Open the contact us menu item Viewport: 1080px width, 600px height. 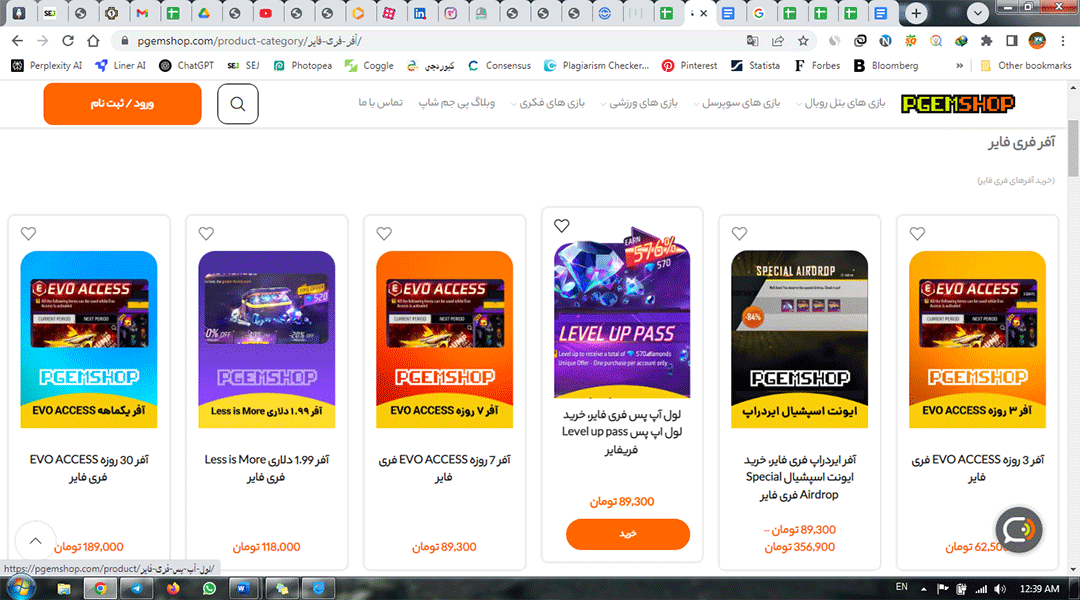click(x=380, y=103)
